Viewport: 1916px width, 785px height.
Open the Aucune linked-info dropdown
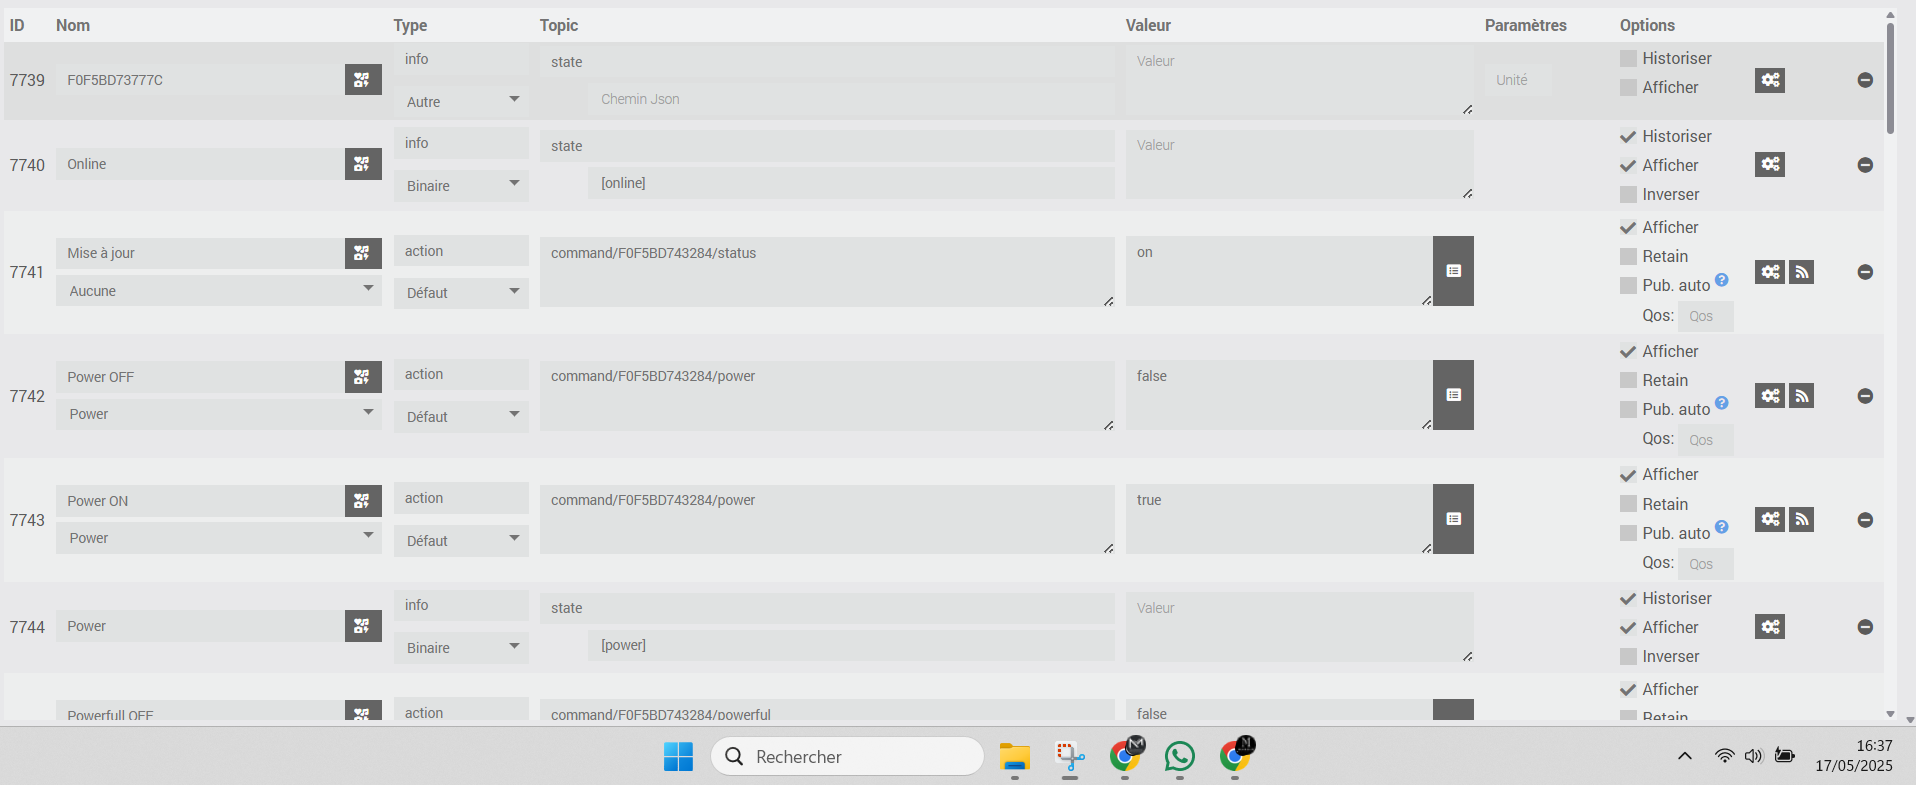tap(219, 291)
